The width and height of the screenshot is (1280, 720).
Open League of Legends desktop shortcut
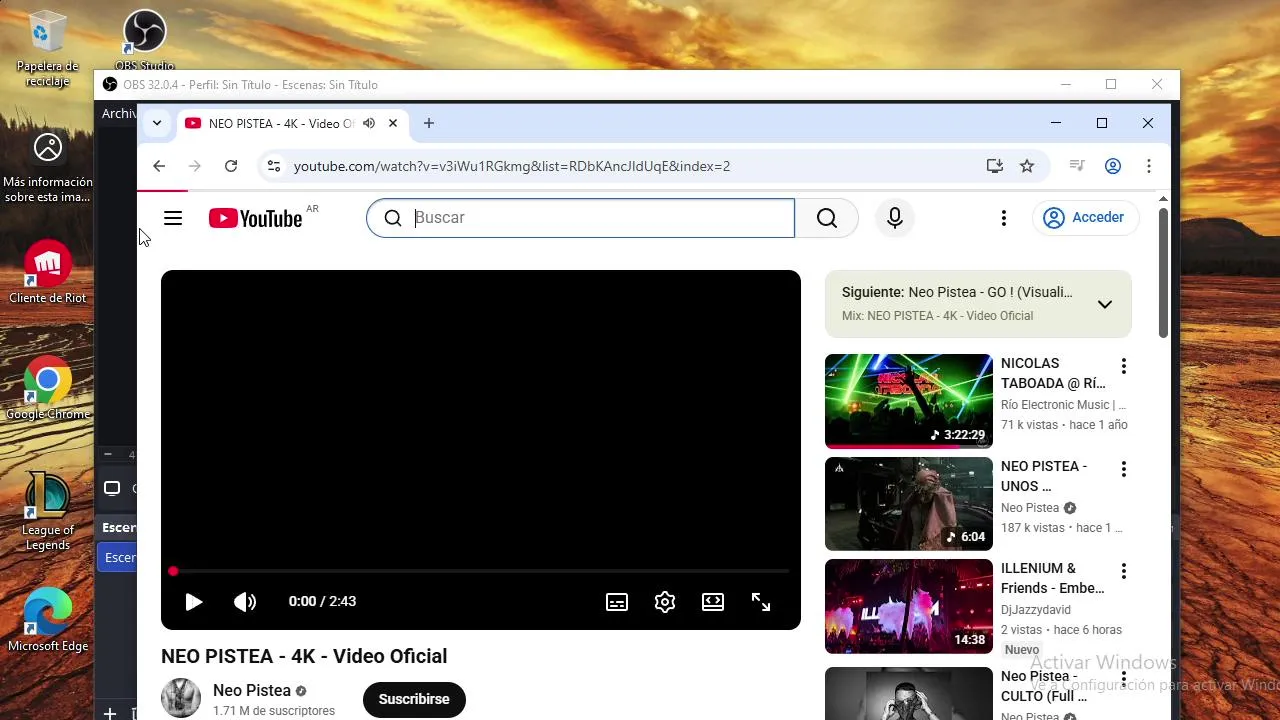[x=47, y=511]
